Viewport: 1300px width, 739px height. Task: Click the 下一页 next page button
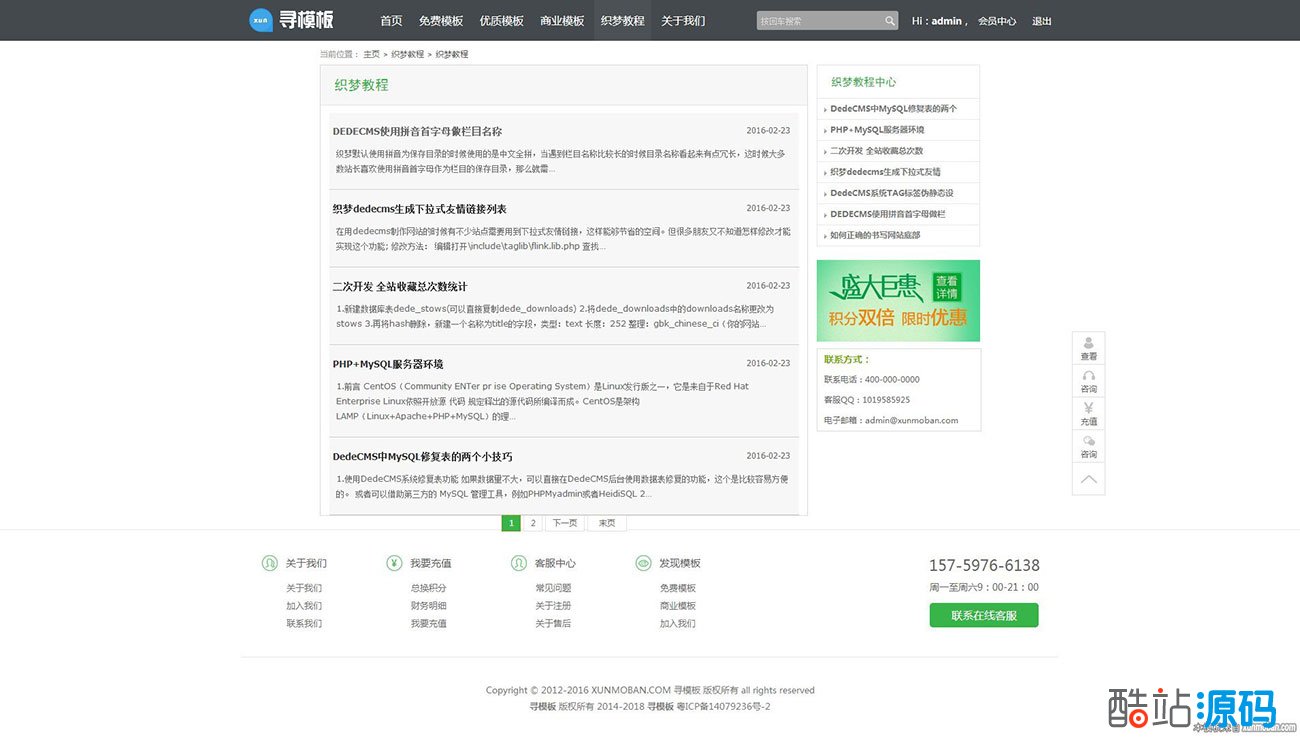point(565,523)
